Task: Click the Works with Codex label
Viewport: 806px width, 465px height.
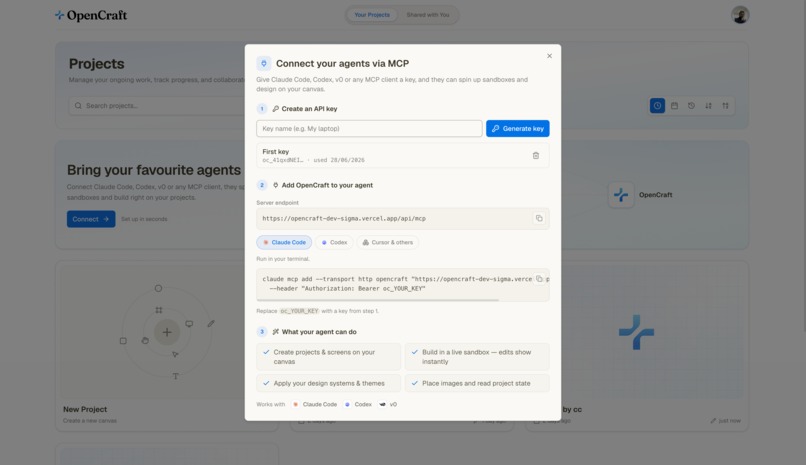Action: (x=358, y=404)
